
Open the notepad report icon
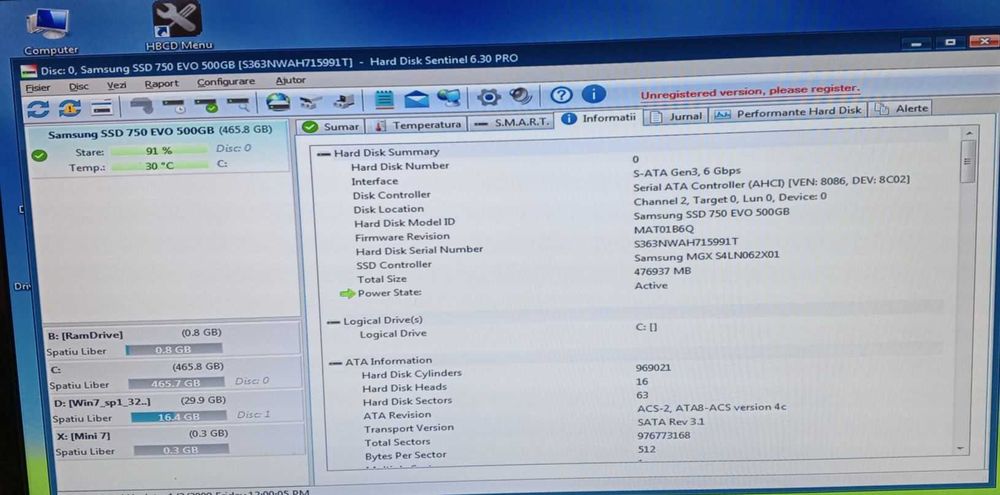click(x=383, y=100)
